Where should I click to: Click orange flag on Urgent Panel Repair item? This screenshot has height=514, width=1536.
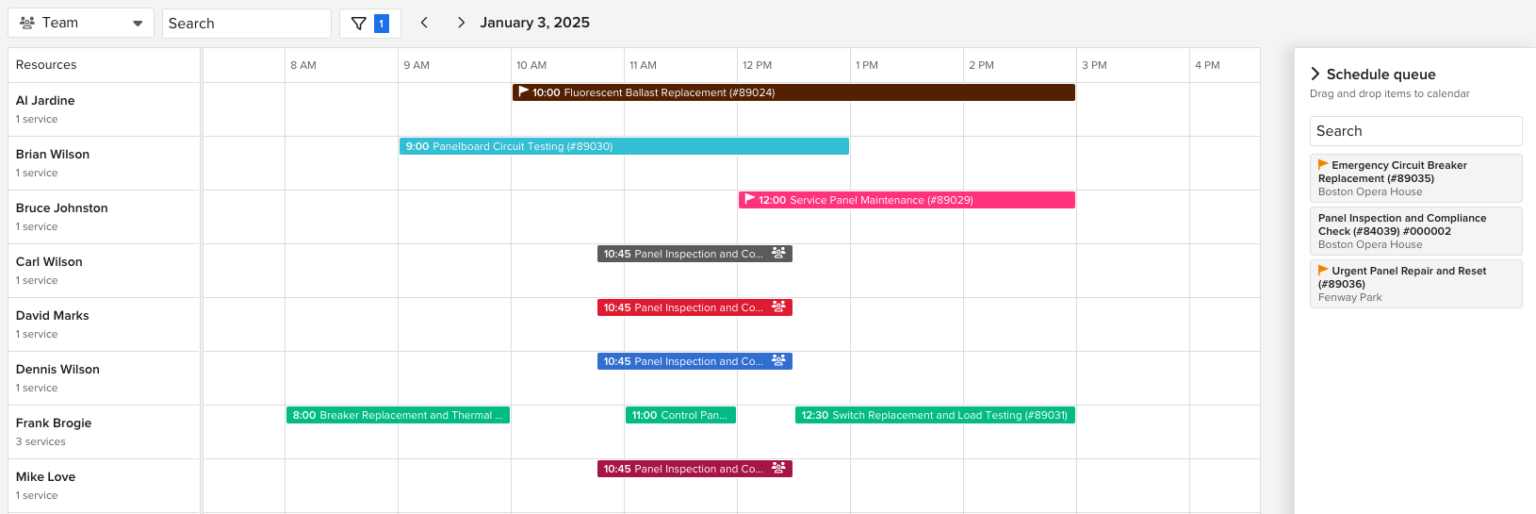point(1323,270)
